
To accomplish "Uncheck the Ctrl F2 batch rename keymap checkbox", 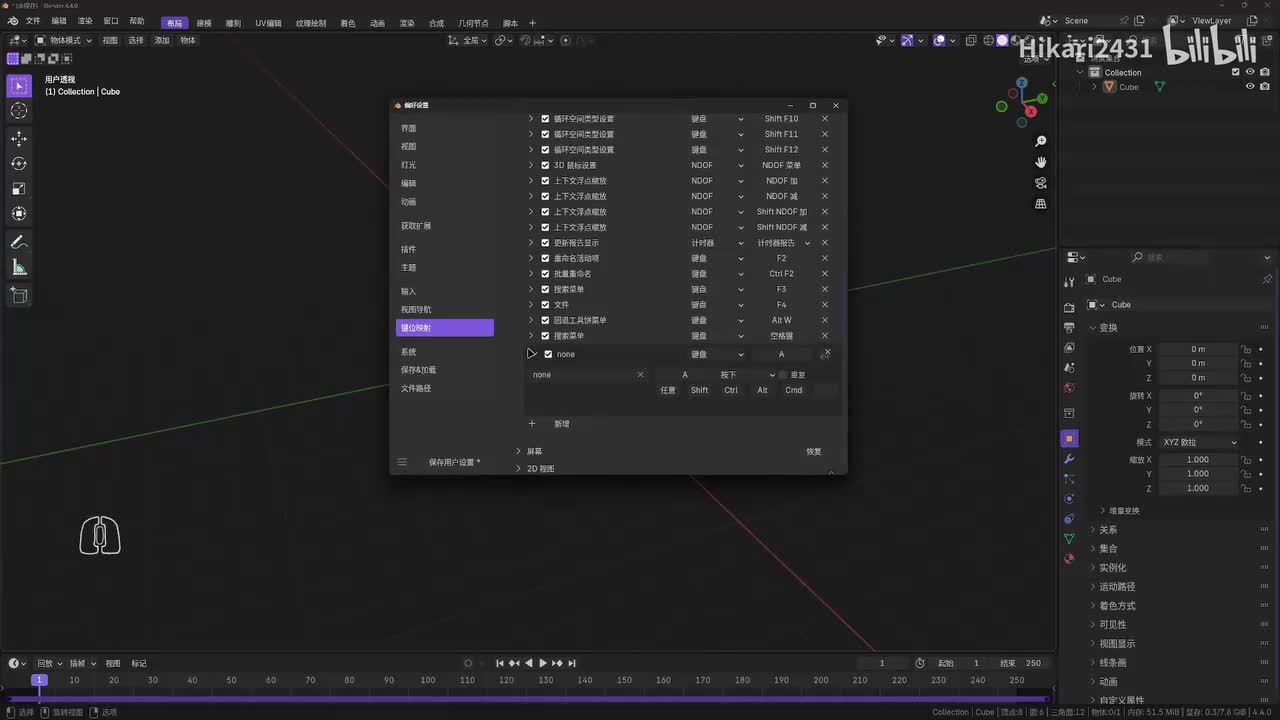I will tap(545, 274).
